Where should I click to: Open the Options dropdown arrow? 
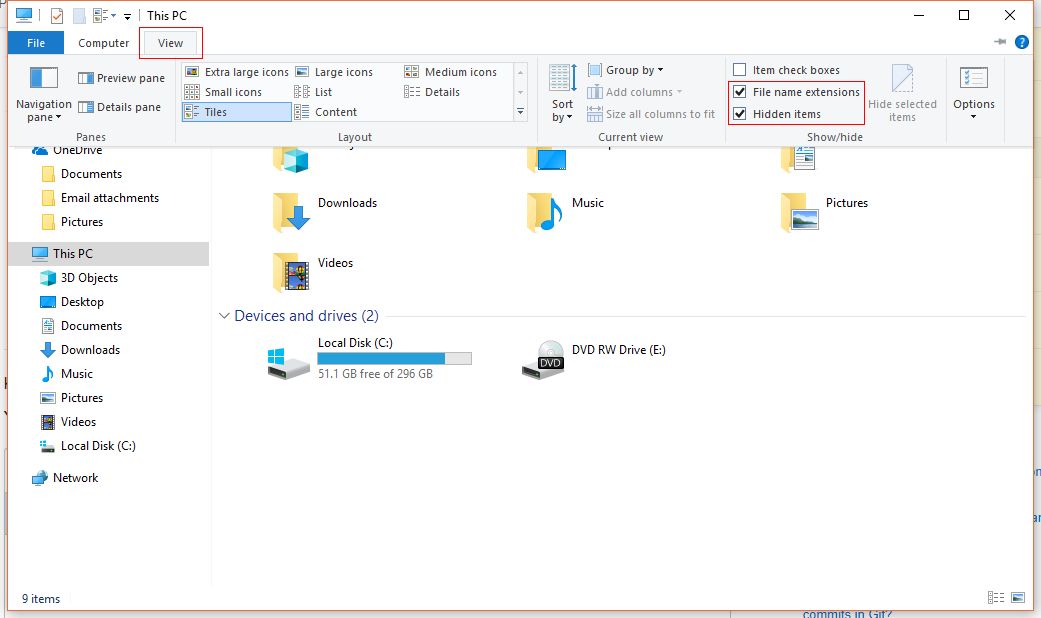[x=974, y=117]
